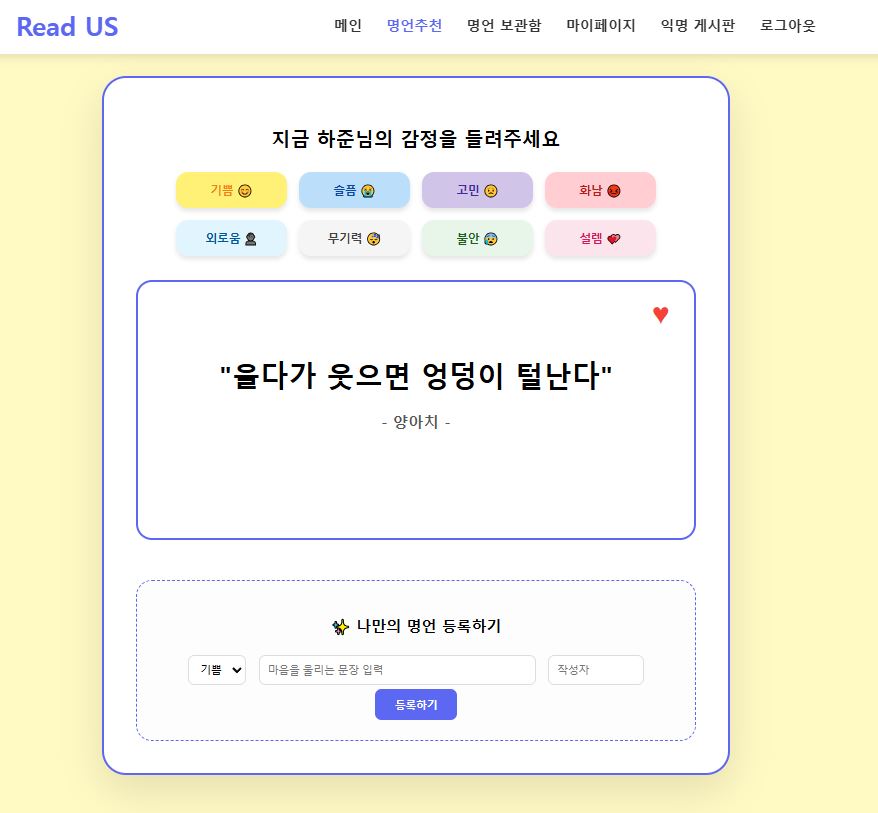Select the 설렘 emotion button
The height and width of the screenshot is (813, 878).
(600, 239)
